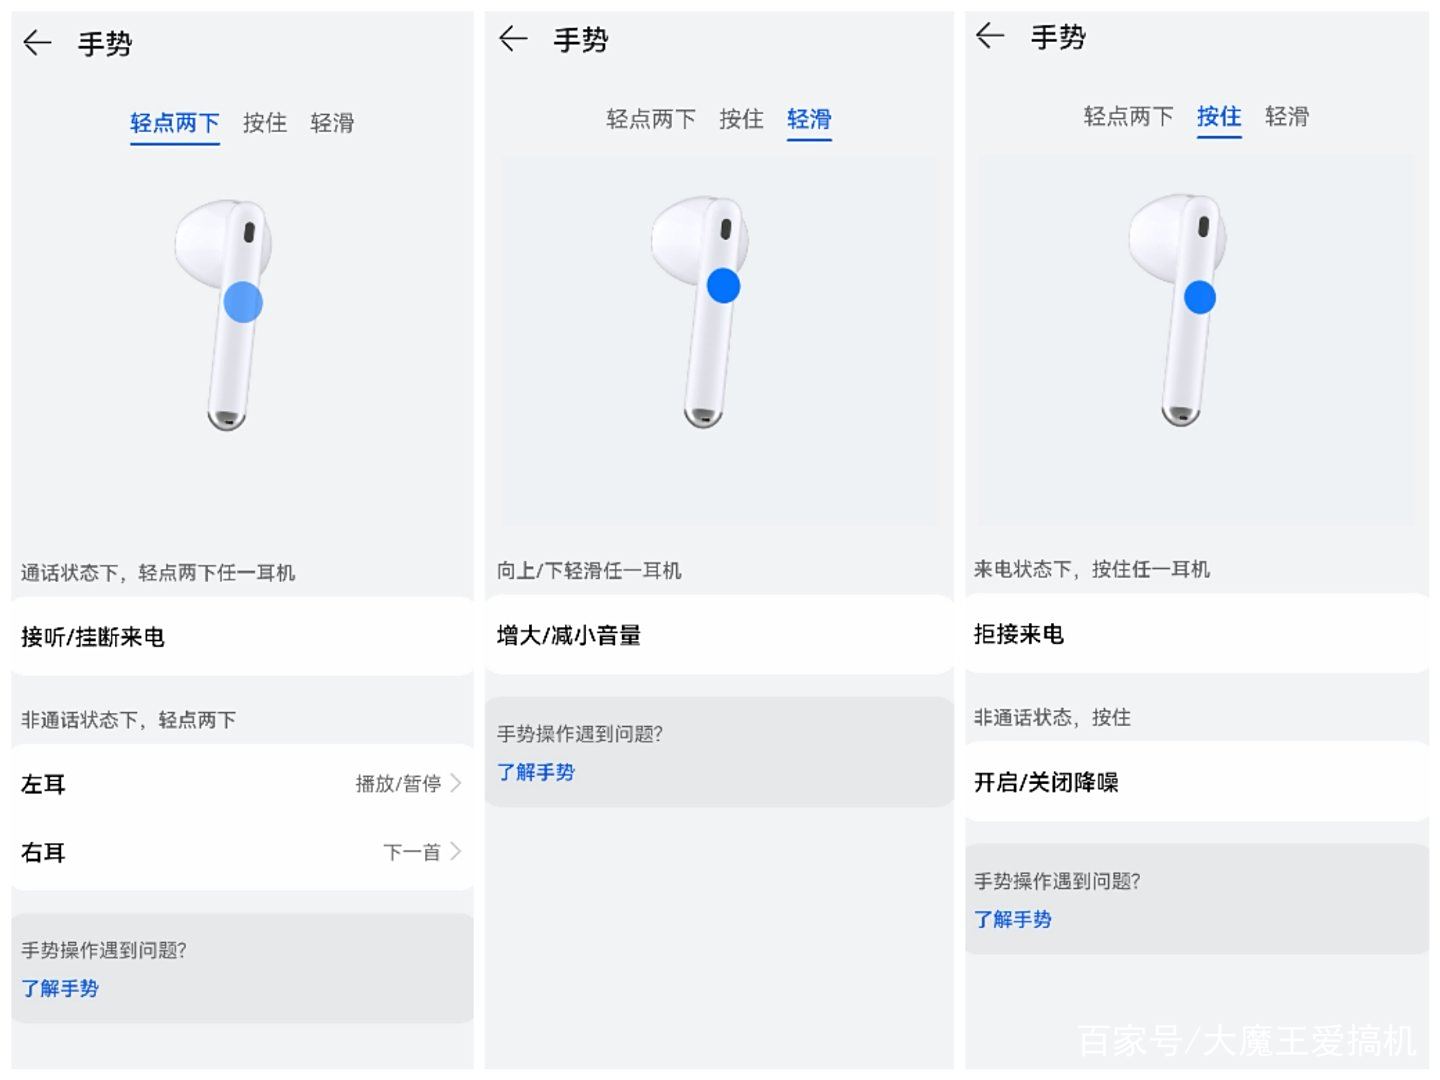The width and height of the screenshot is (1440, 1080).
Task: Select 轻点两下 tab on left screen
Action: point(175,124)
